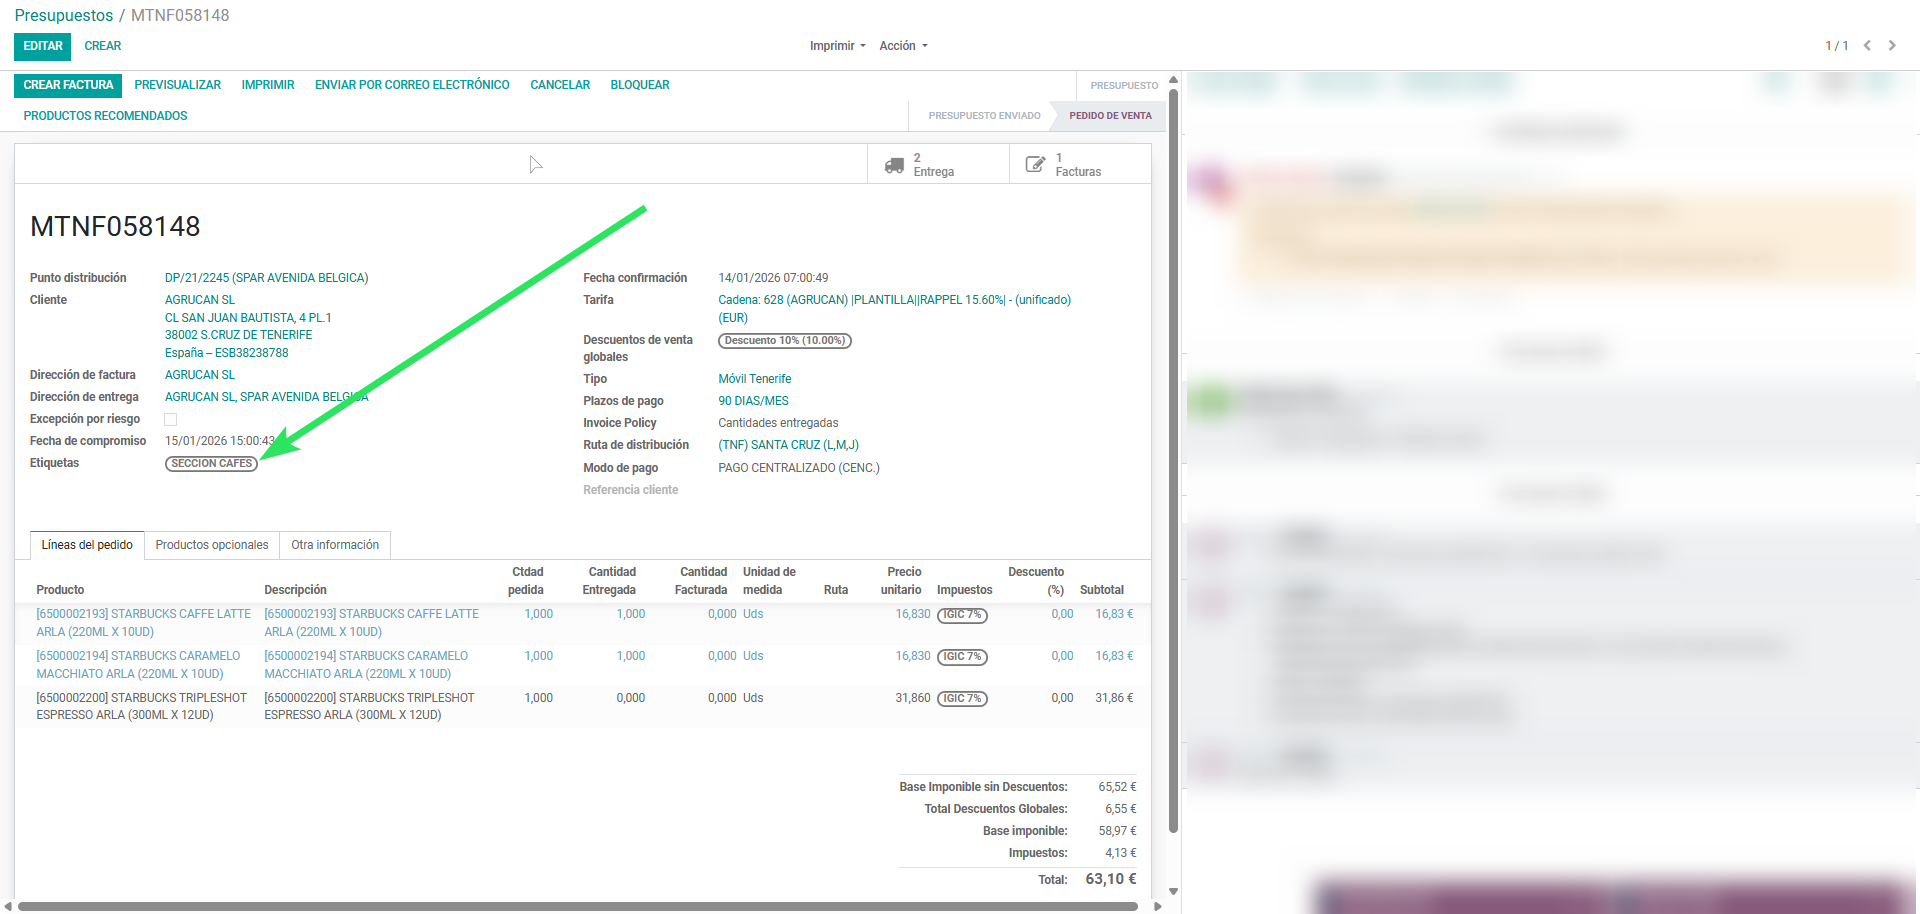Viewport: 1920px width, 914px height.
Task: Click the Facturas edit pencil icon
Action: pyautogui.click(x=1035, y=164)
